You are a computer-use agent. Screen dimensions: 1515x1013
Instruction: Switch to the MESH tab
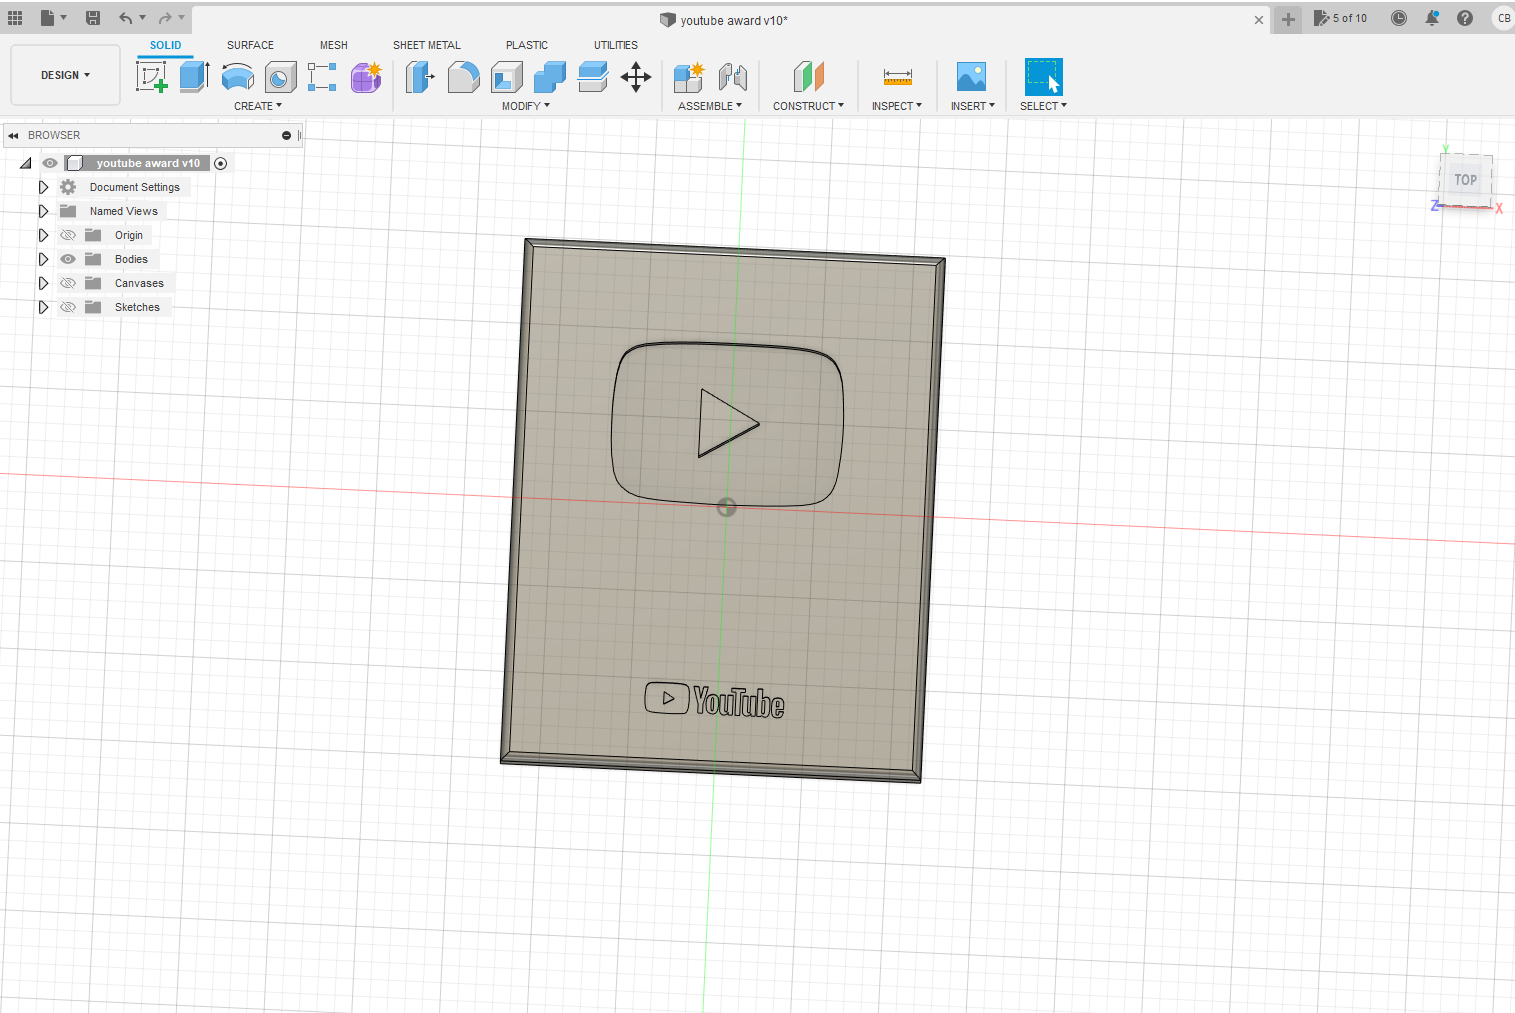coord(333,45)
